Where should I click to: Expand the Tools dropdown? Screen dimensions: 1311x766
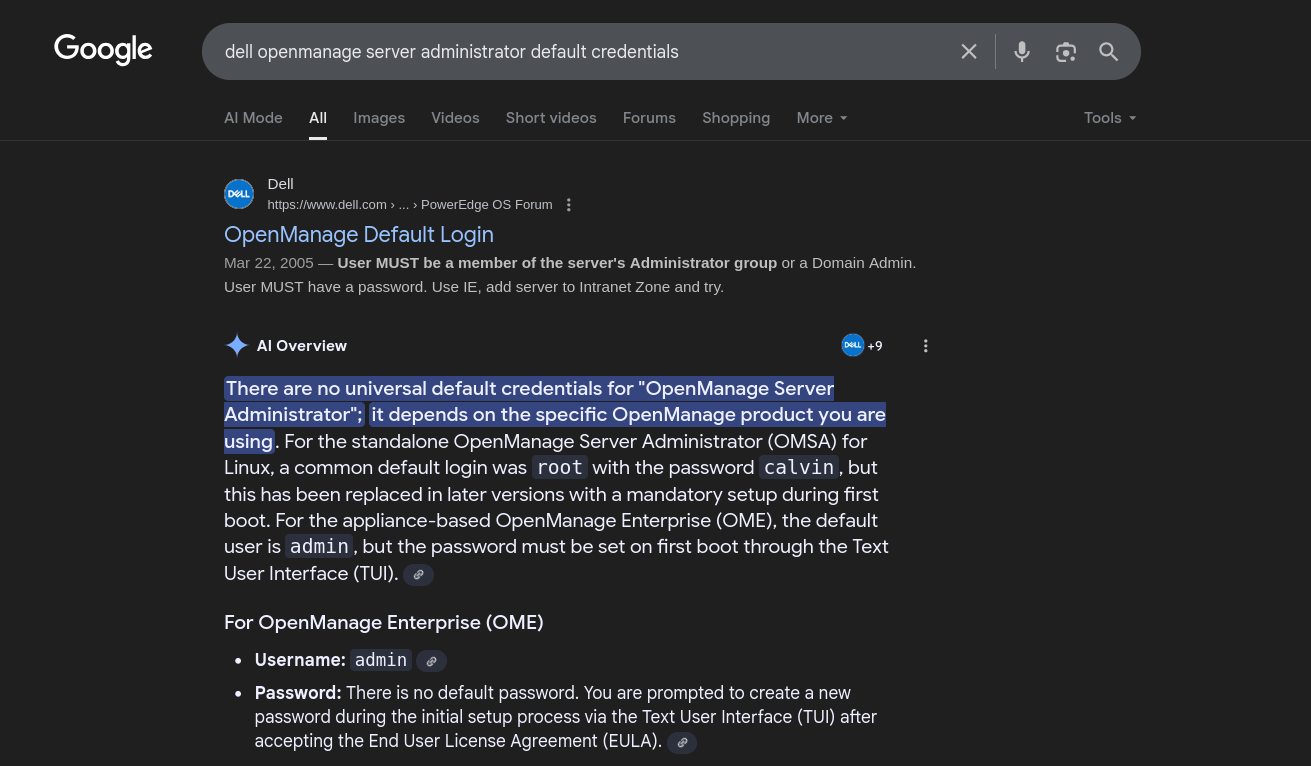point(1110,118)
